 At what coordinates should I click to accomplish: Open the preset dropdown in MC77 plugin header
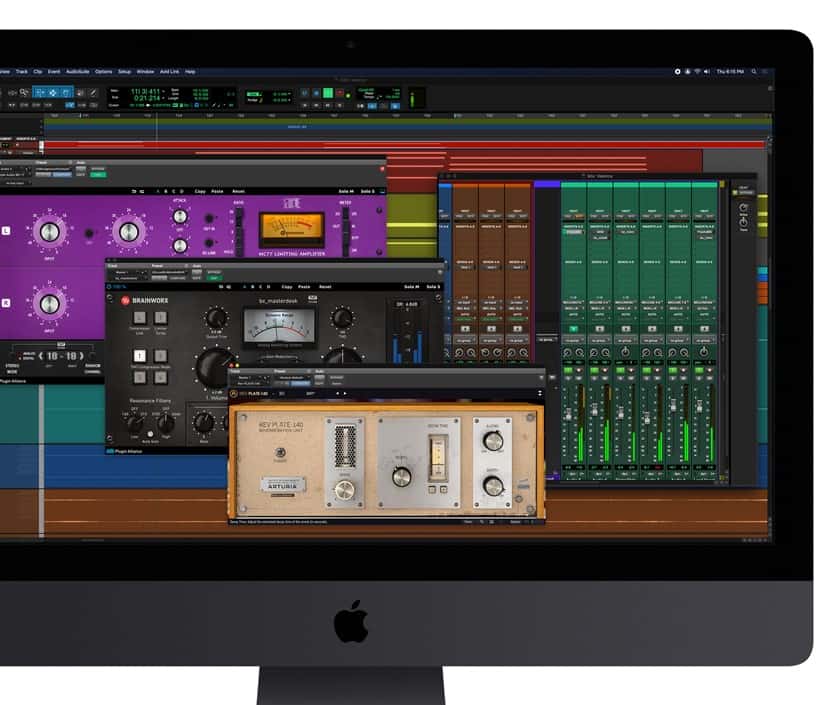[x=53, y=169]
